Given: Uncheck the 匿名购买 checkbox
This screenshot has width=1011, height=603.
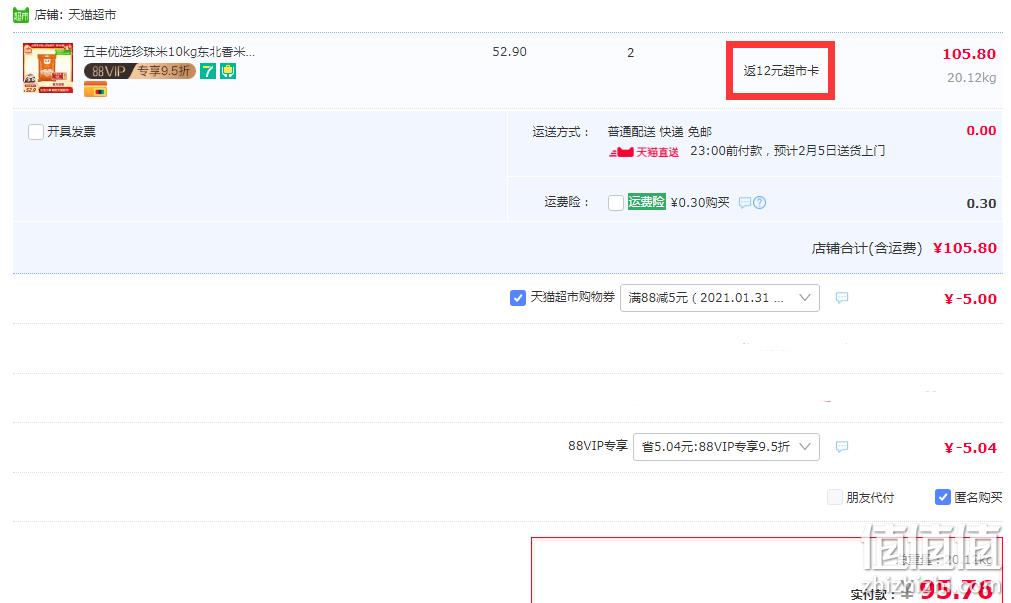Looking at the screenshot, I should [x=943, y=497].
